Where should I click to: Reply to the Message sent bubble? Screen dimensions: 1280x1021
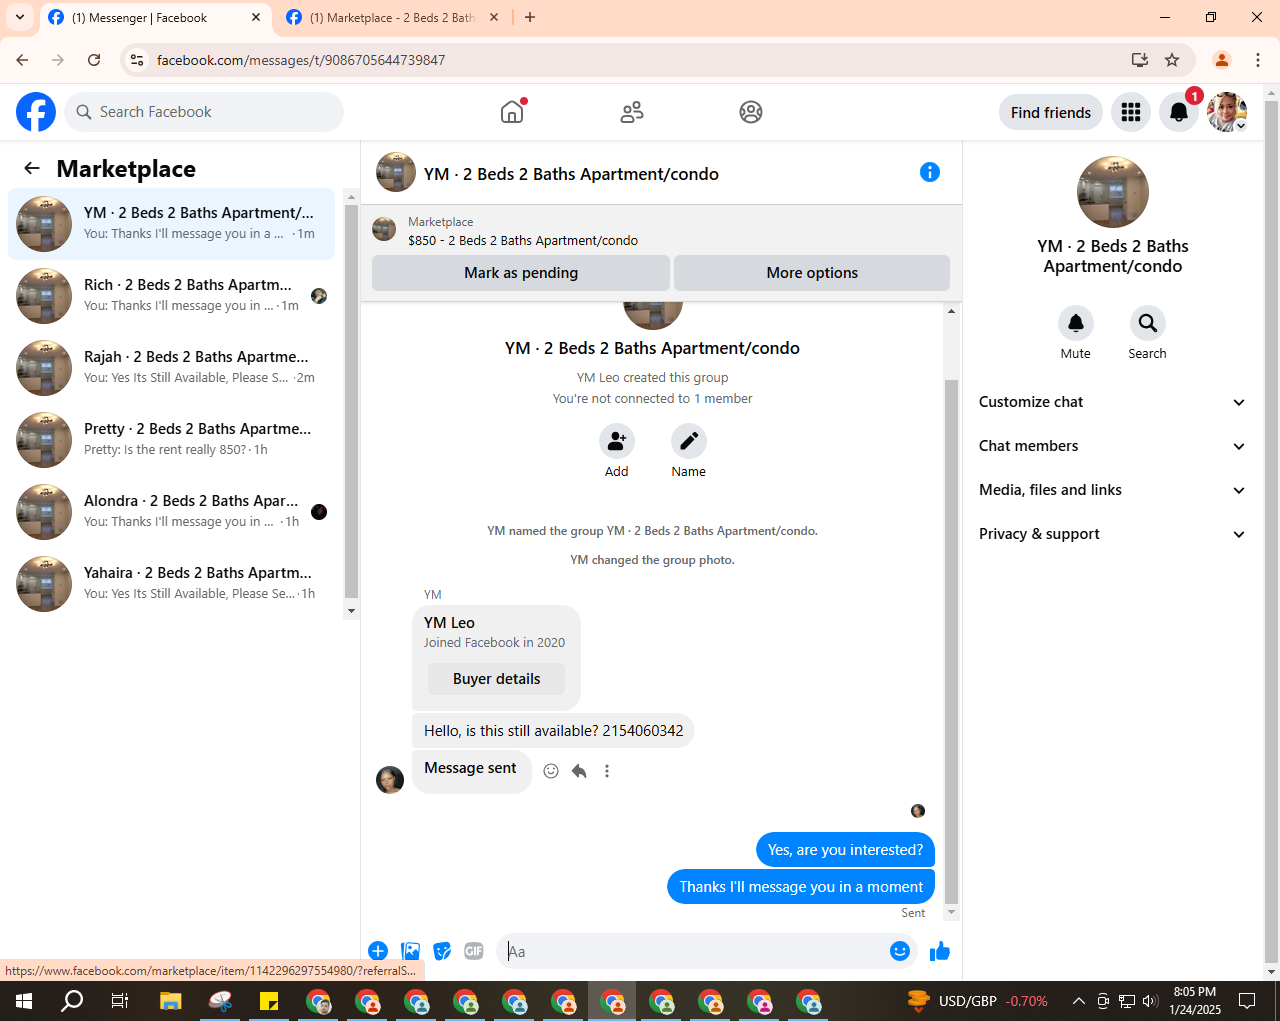click(579, 771)
